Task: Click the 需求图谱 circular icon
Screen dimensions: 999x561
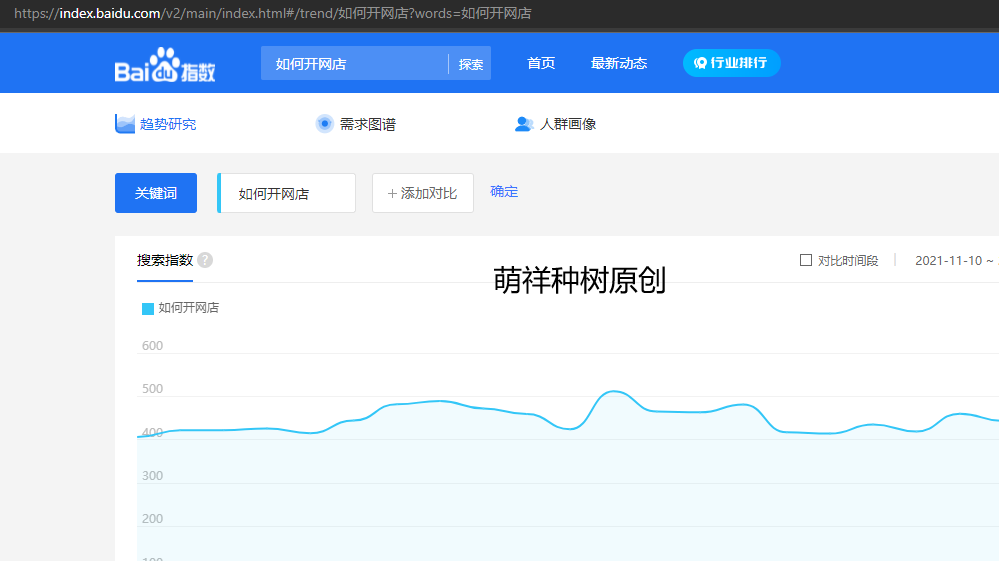Action: (x=324, y=124)
